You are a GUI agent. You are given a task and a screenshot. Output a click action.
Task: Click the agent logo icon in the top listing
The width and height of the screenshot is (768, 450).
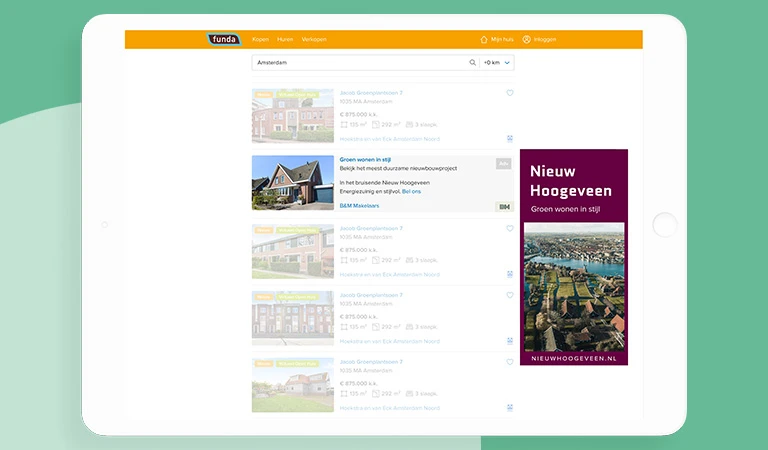click(x=510, y=139)
